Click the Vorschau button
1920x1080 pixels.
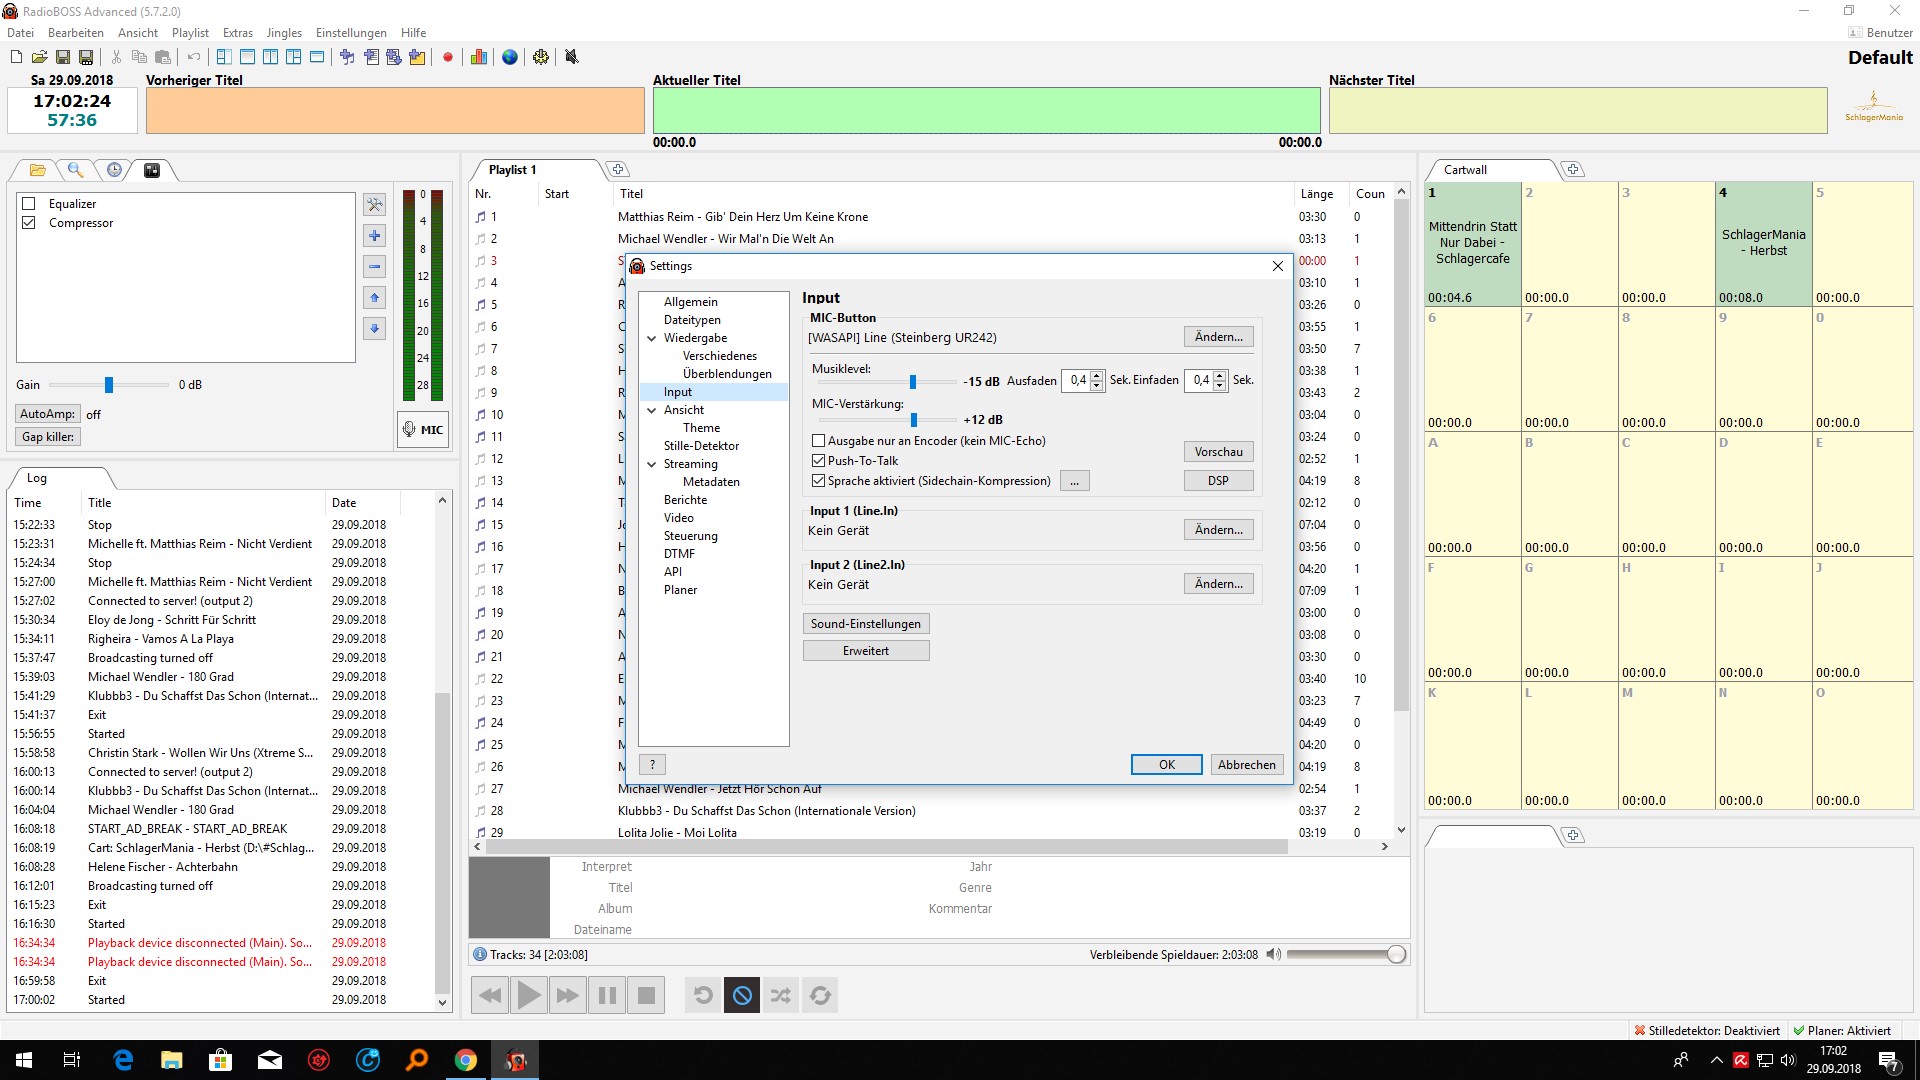point(1218,452)
